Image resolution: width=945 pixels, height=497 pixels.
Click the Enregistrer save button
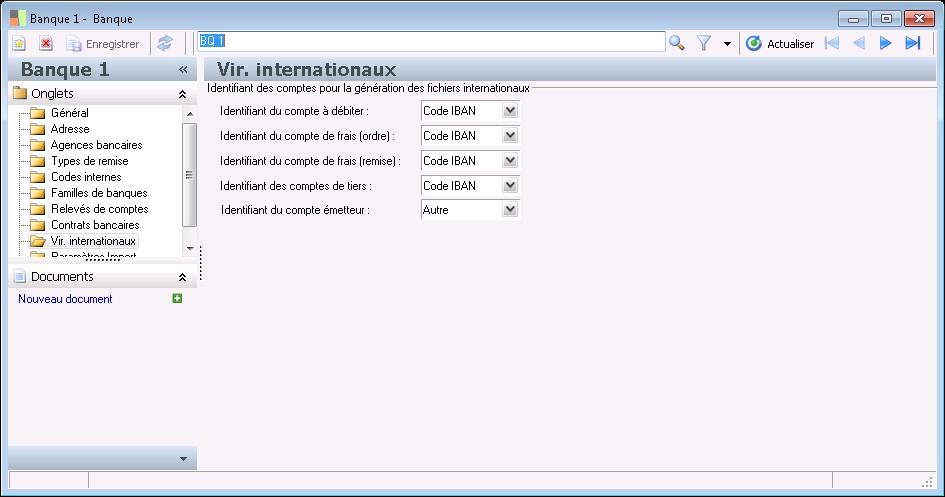point(103,44)
